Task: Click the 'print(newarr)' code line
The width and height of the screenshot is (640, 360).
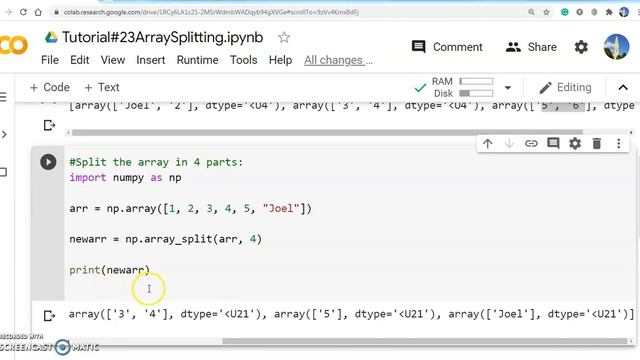Action: point(109,270)
